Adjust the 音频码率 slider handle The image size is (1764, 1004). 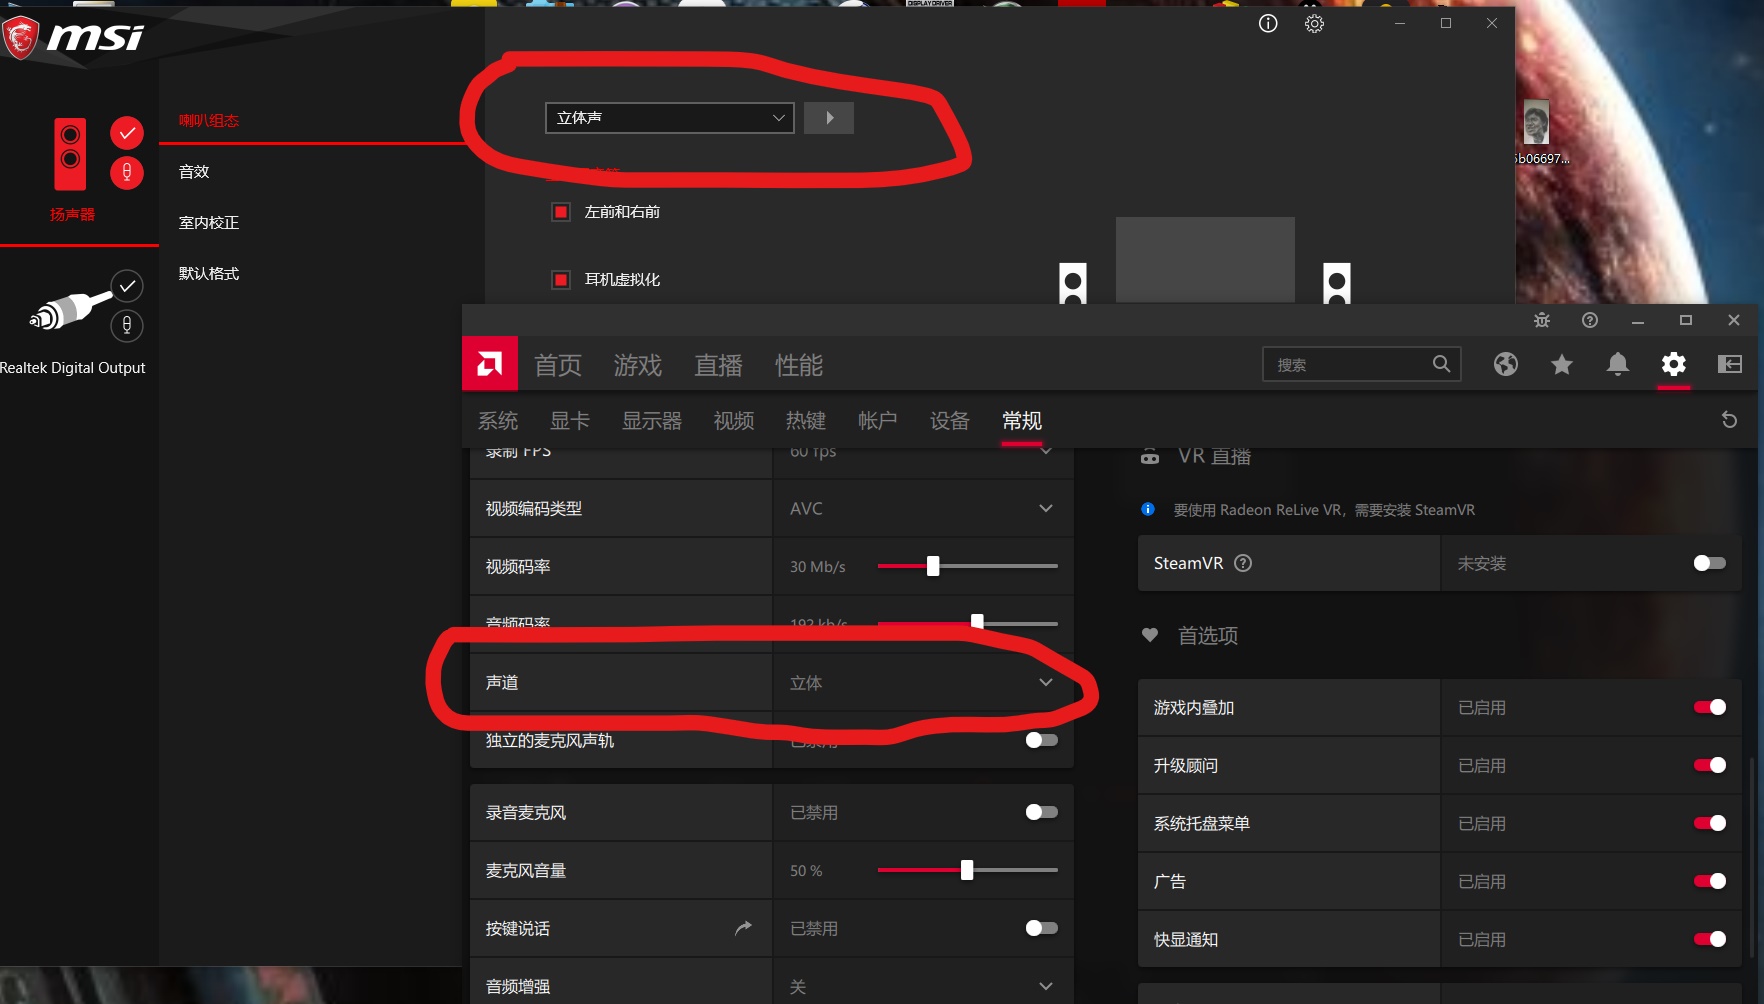tap(977, 622)
